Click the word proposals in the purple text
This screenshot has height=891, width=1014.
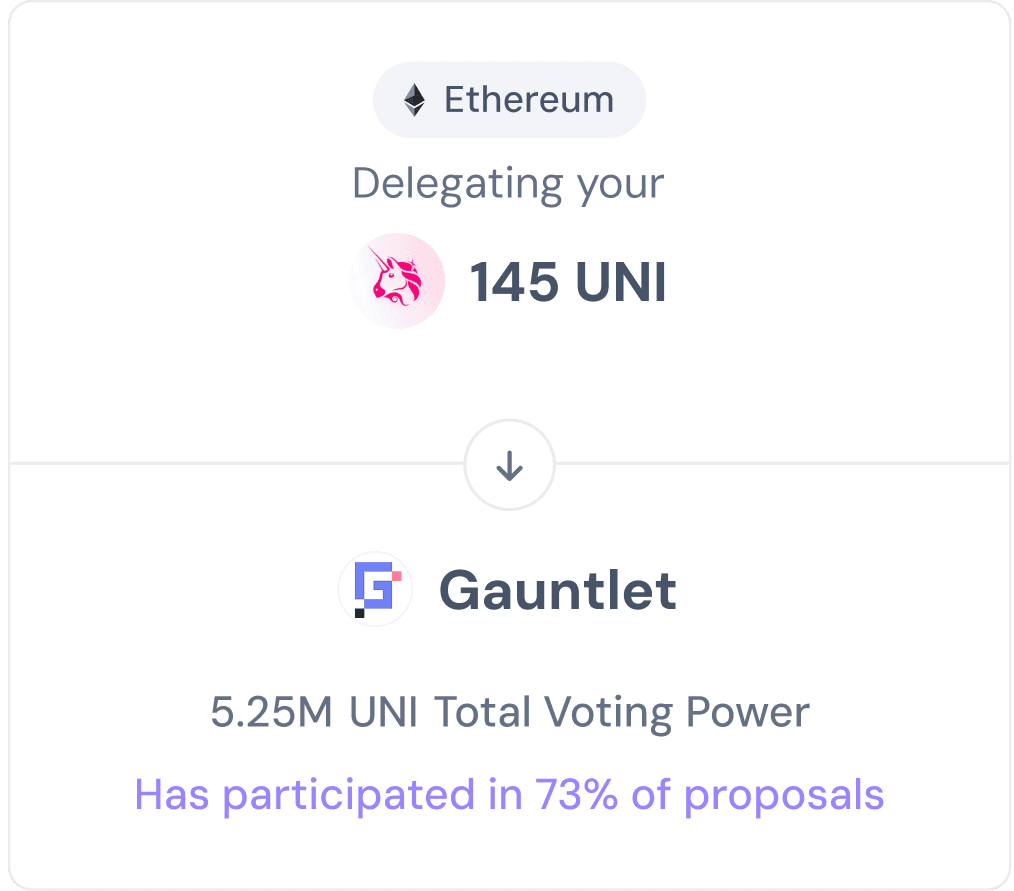pyautogui.click(x=784, y=797)
